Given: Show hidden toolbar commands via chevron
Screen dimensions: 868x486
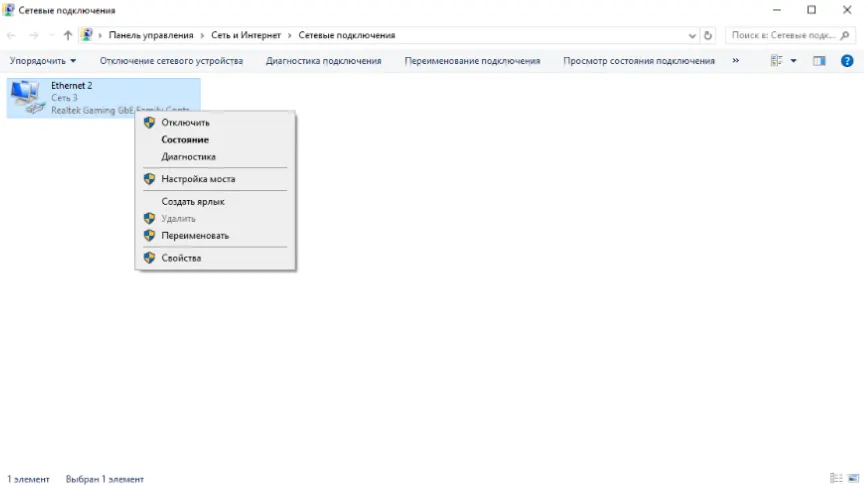Looking at the screenshot, I should [x=736, y=61].
